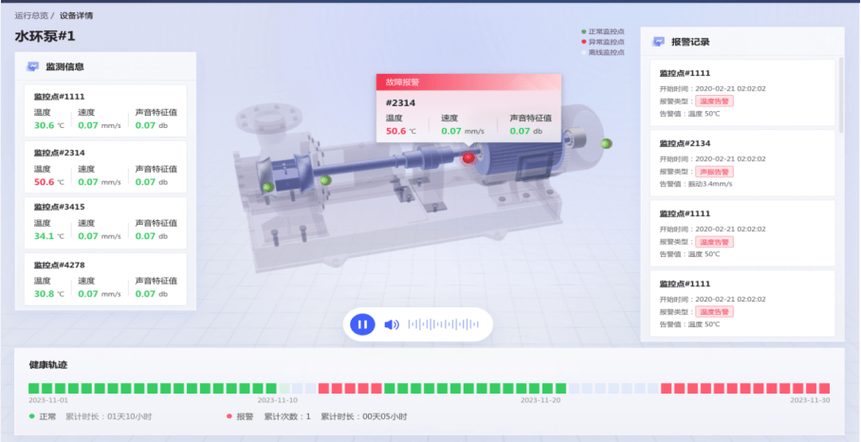Screen dimensions: 861x442
Task: Select the 水环泵#1 page title
Action: [45, 37]
